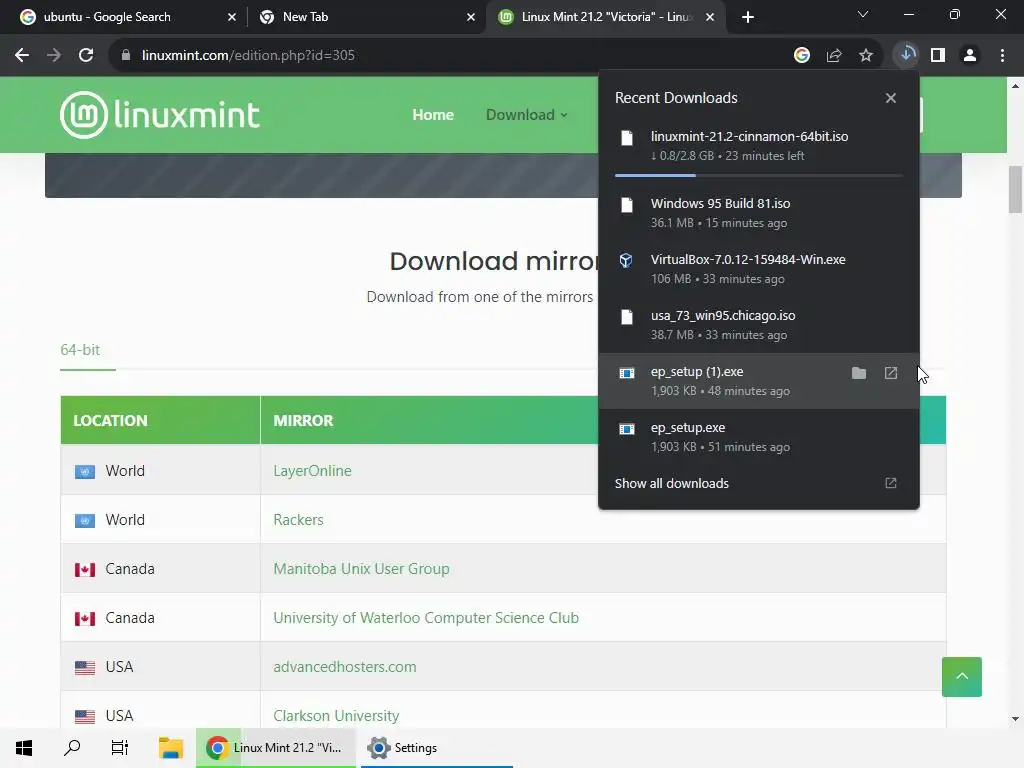The height and width of the screenshot is (768, 1024).
Task: Click USA cell in advancedhosters.com row
Action: point(161,667)
